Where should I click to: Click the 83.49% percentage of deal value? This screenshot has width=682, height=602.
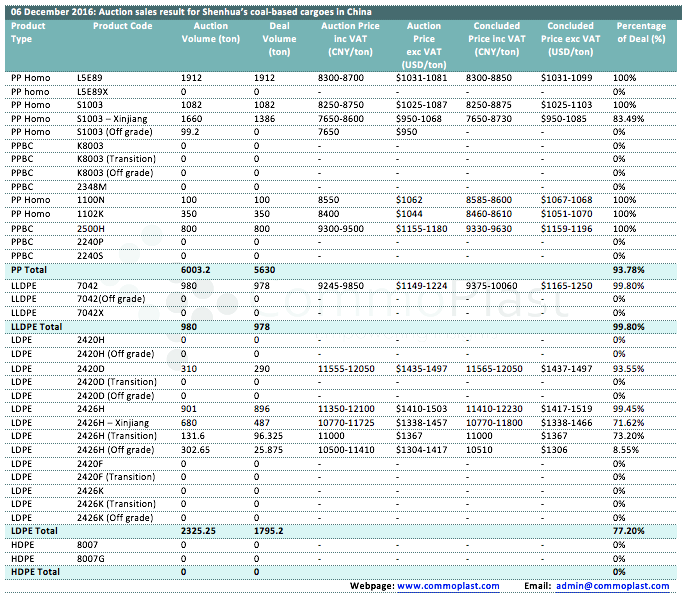click(628, 118)
